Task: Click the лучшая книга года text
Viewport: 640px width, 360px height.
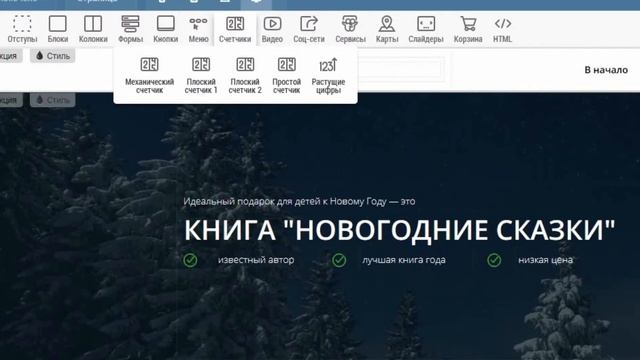Action: click(x=404, y=260)
